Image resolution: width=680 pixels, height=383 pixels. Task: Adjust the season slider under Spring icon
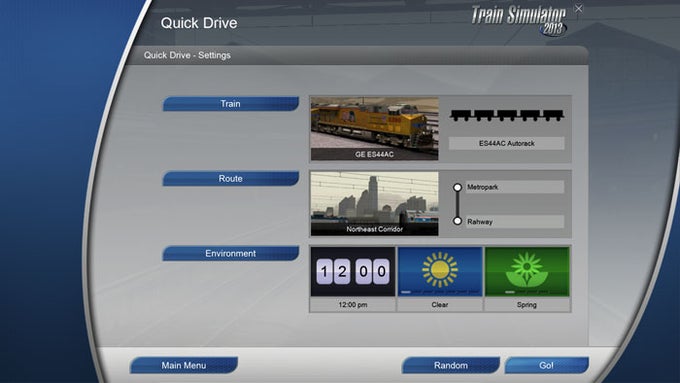pyautogui.click(x=526, y=292)
